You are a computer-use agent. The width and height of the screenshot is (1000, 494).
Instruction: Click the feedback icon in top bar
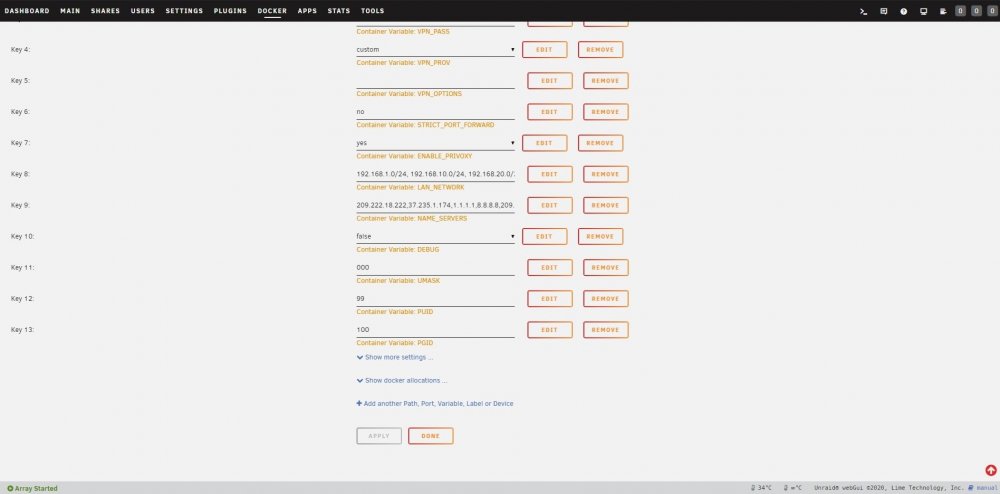click(883, 11)
